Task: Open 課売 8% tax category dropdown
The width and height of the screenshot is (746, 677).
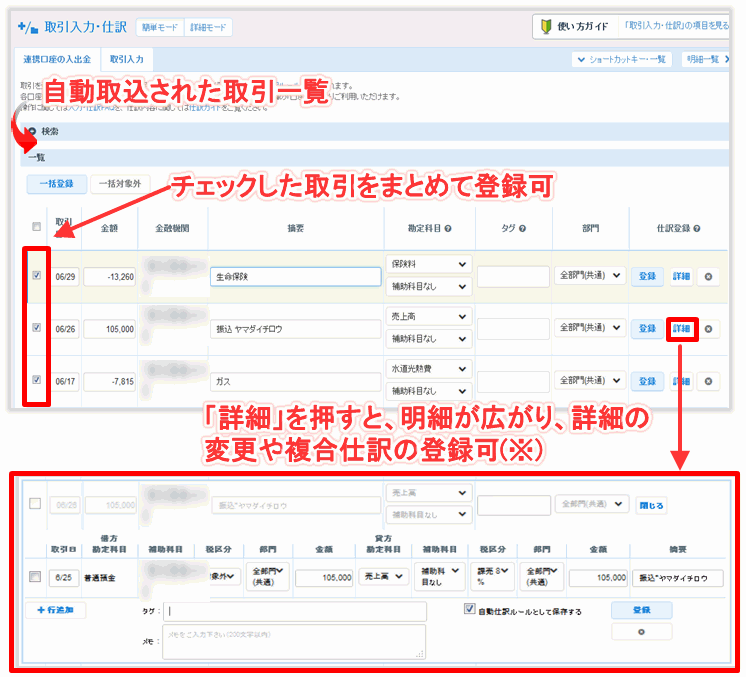Action: pos(492,576)
